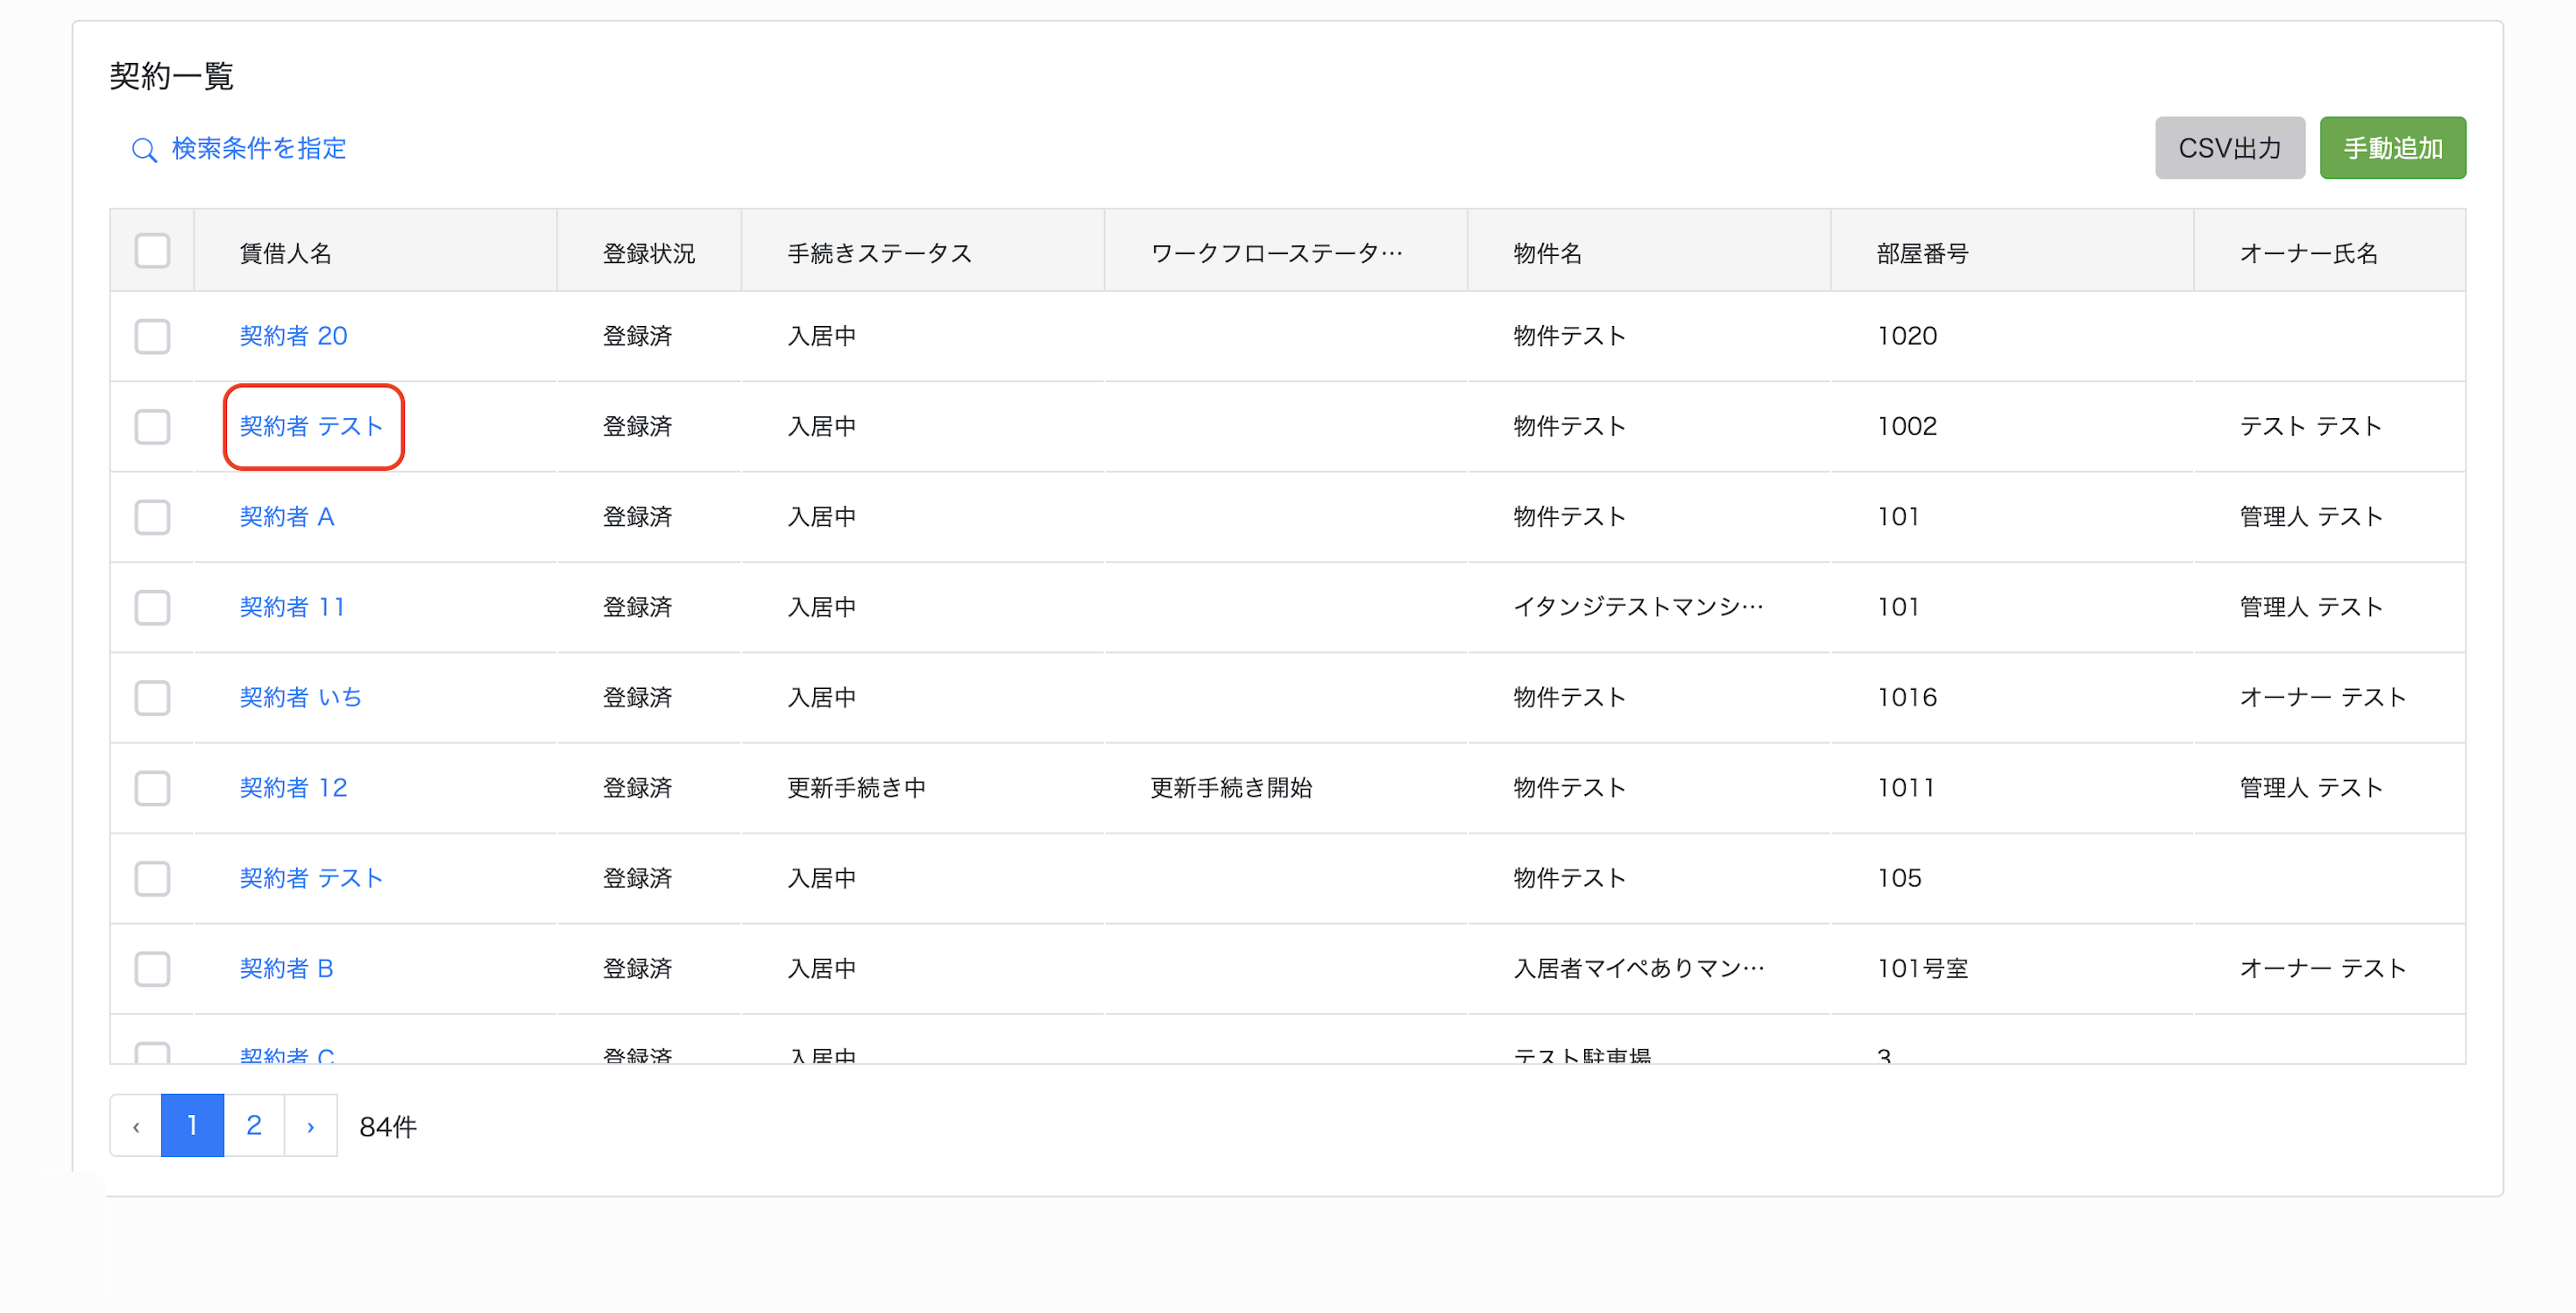
Task: Click the green 手動追加 button
Action: click(2392, 148)
